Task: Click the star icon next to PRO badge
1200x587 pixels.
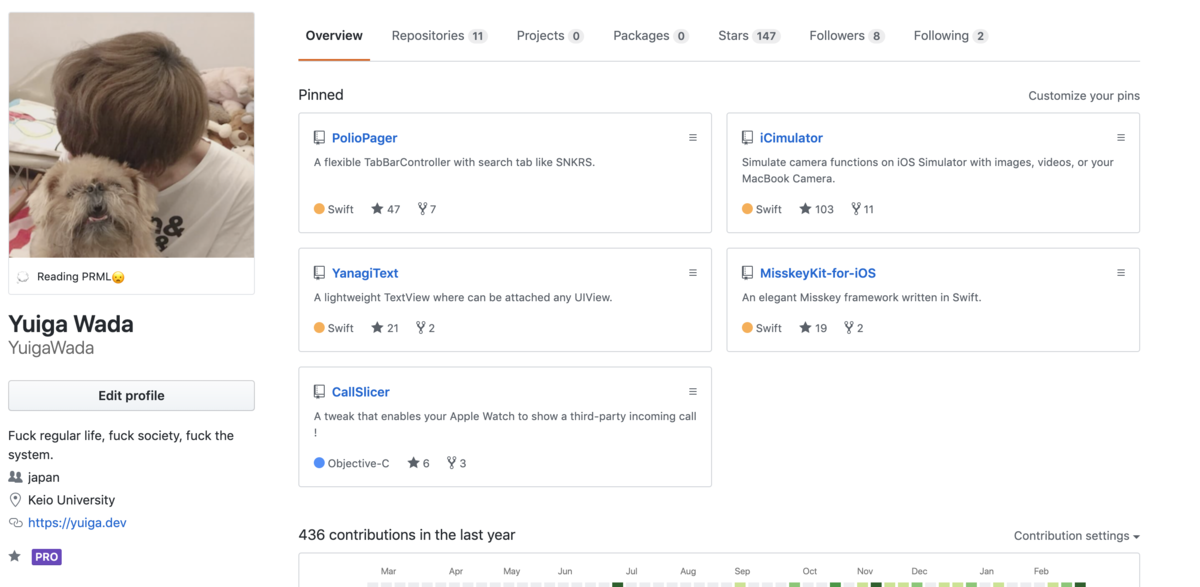Action: pos(15,556)
